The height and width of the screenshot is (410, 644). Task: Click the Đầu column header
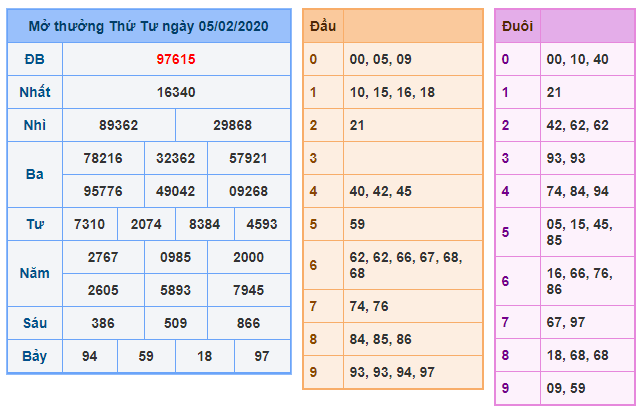coord(322,26)
